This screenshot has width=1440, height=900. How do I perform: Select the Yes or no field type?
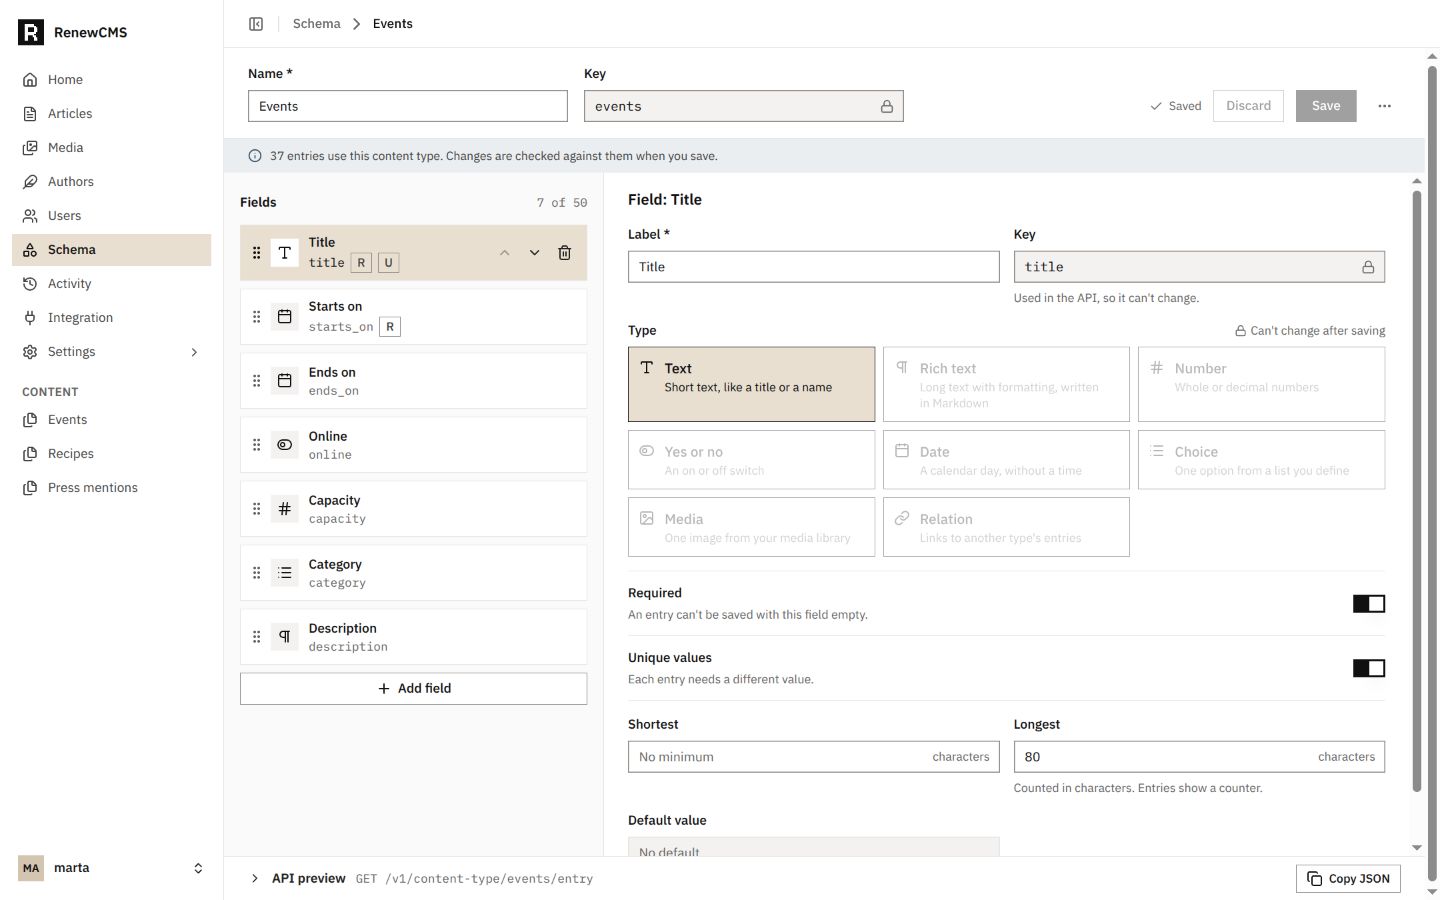(751, 460)
